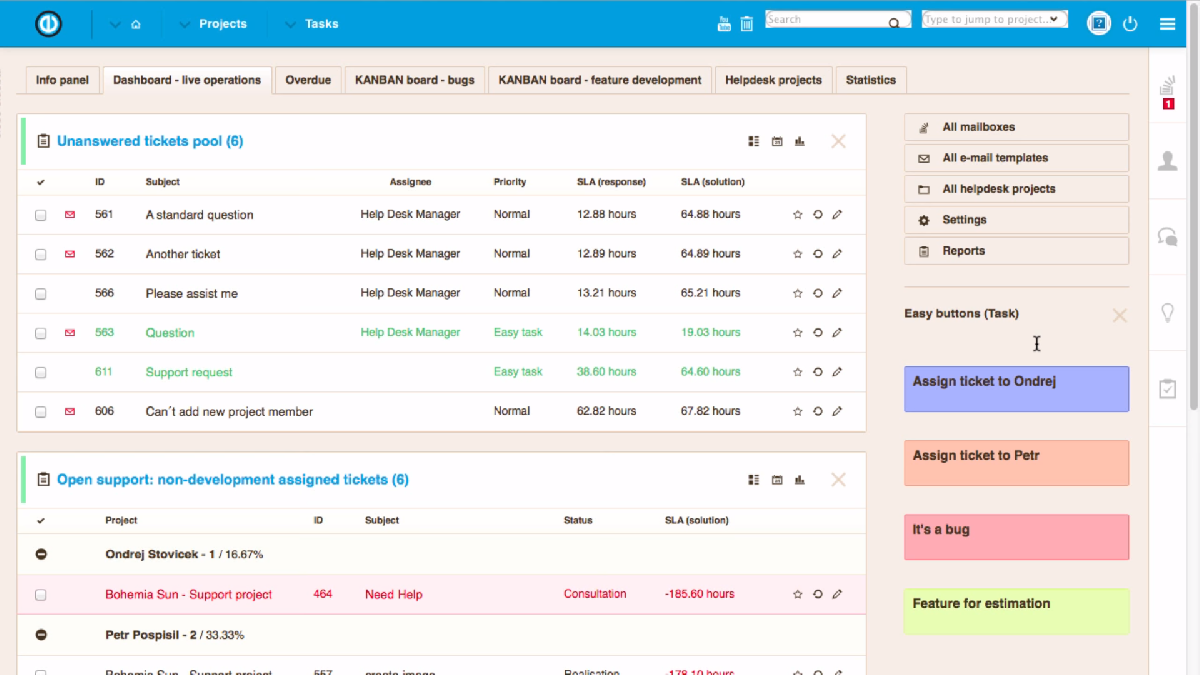Click lightbulb icon in right sidebar
This screenshot has height=675, width=1200.
tap(1167, 313)
